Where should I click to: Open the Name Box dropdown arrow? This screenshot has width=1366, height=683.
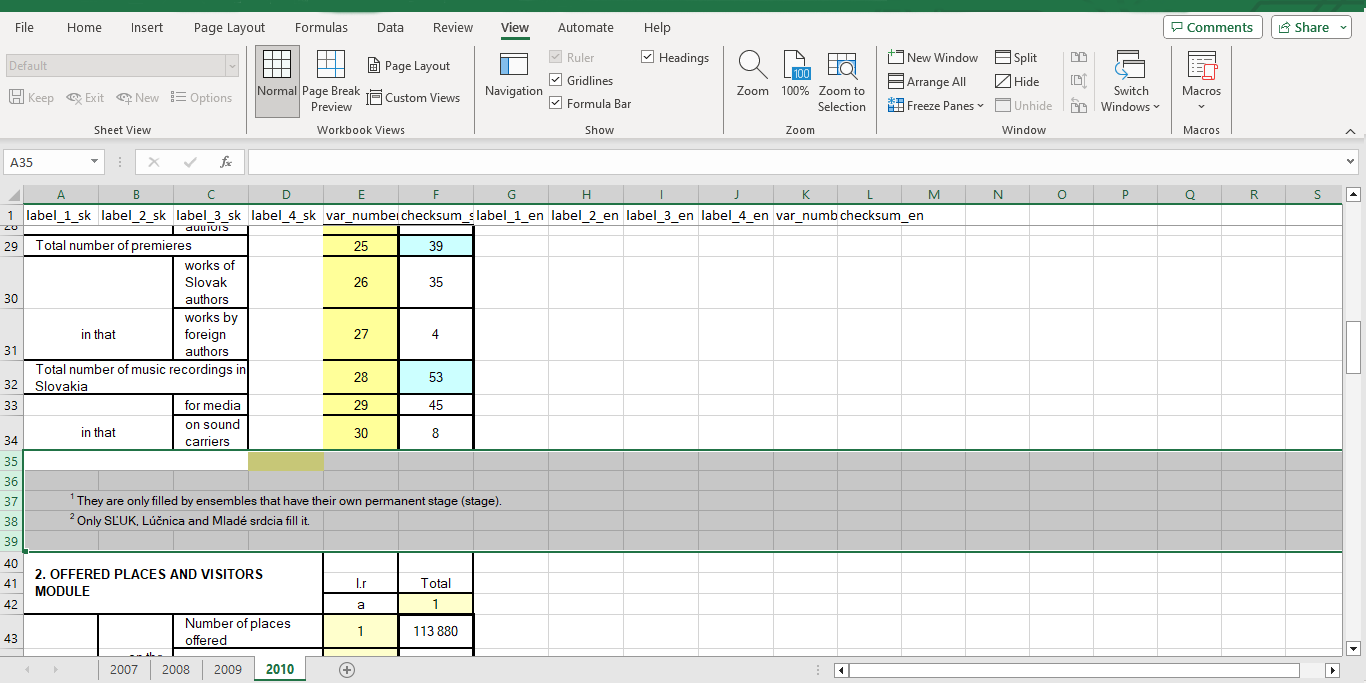pyautogui.click(x=95, y=162)
